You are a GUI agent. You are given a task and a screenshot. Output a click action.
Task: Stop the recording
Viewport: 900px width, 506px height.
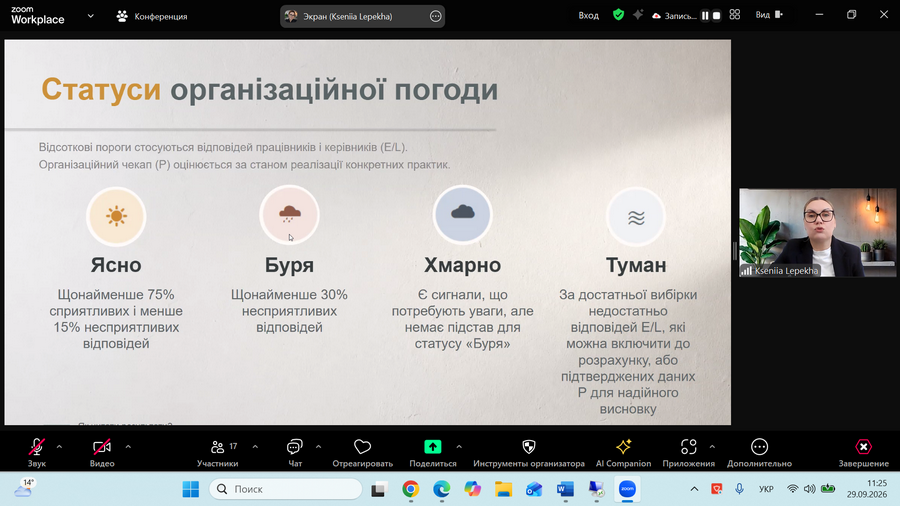point(716,15)
